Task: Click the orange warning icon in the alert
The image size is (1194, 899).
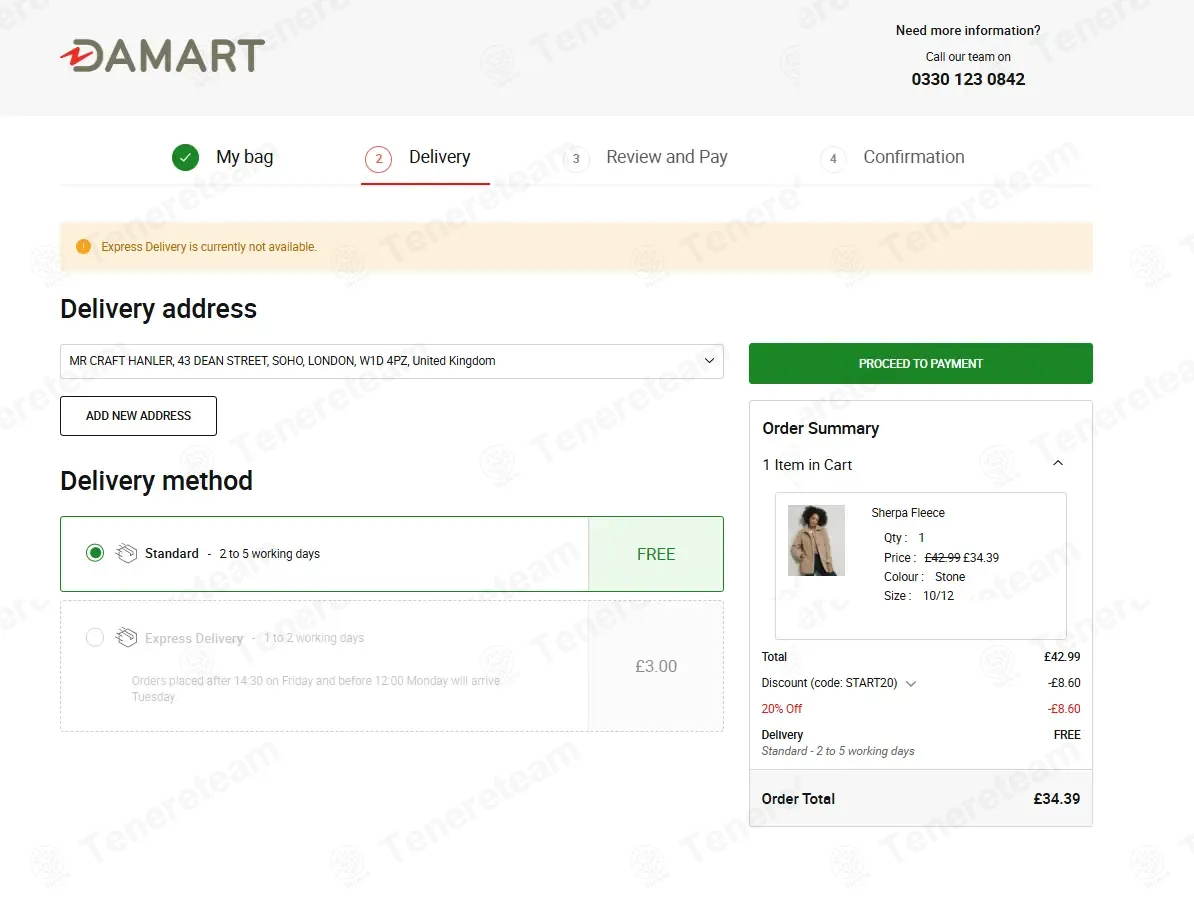Action: [84, 247]
